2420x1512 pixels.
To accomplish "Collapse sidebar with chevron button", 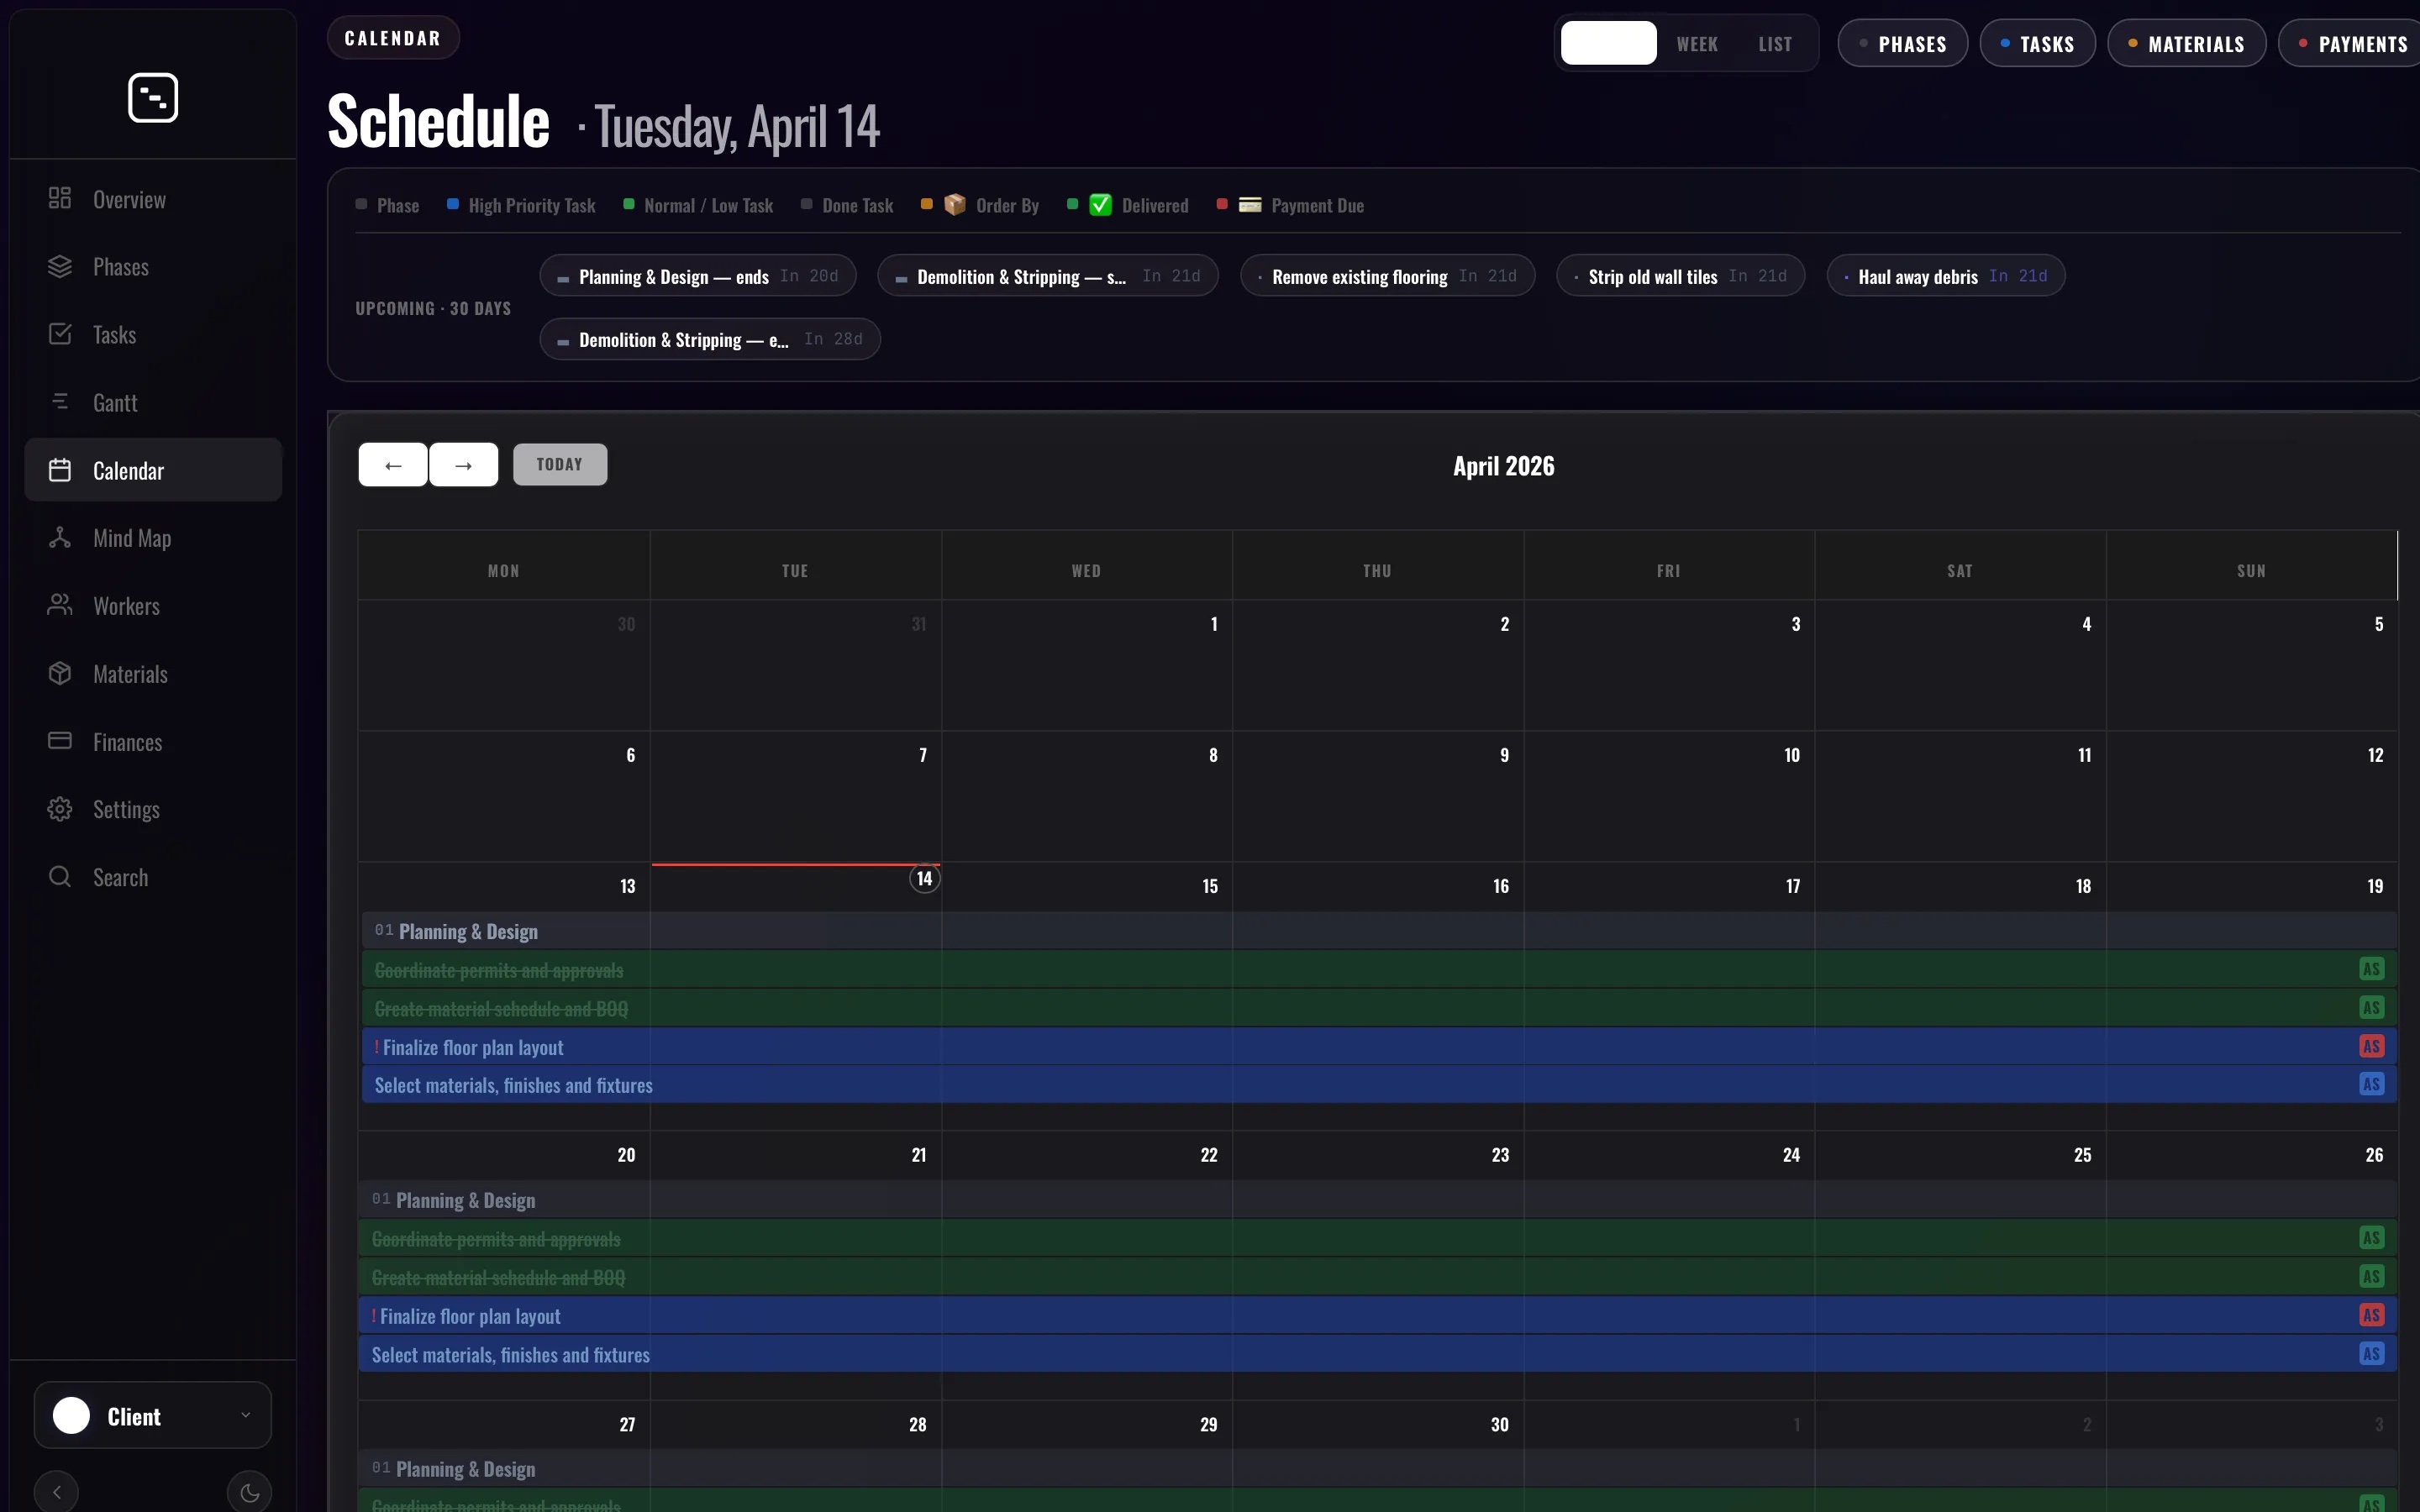I will [57, 1492].
